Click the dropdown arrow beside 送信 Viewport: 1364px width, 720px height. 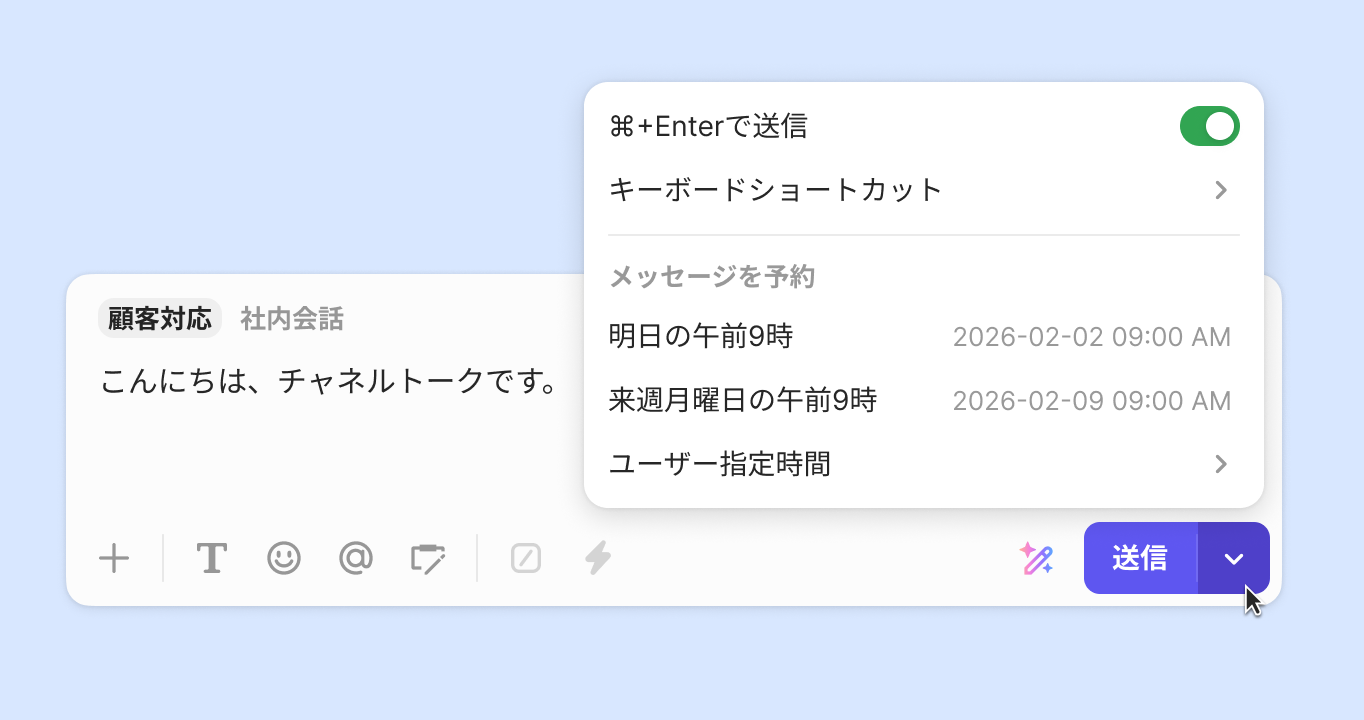point(1234,558)
